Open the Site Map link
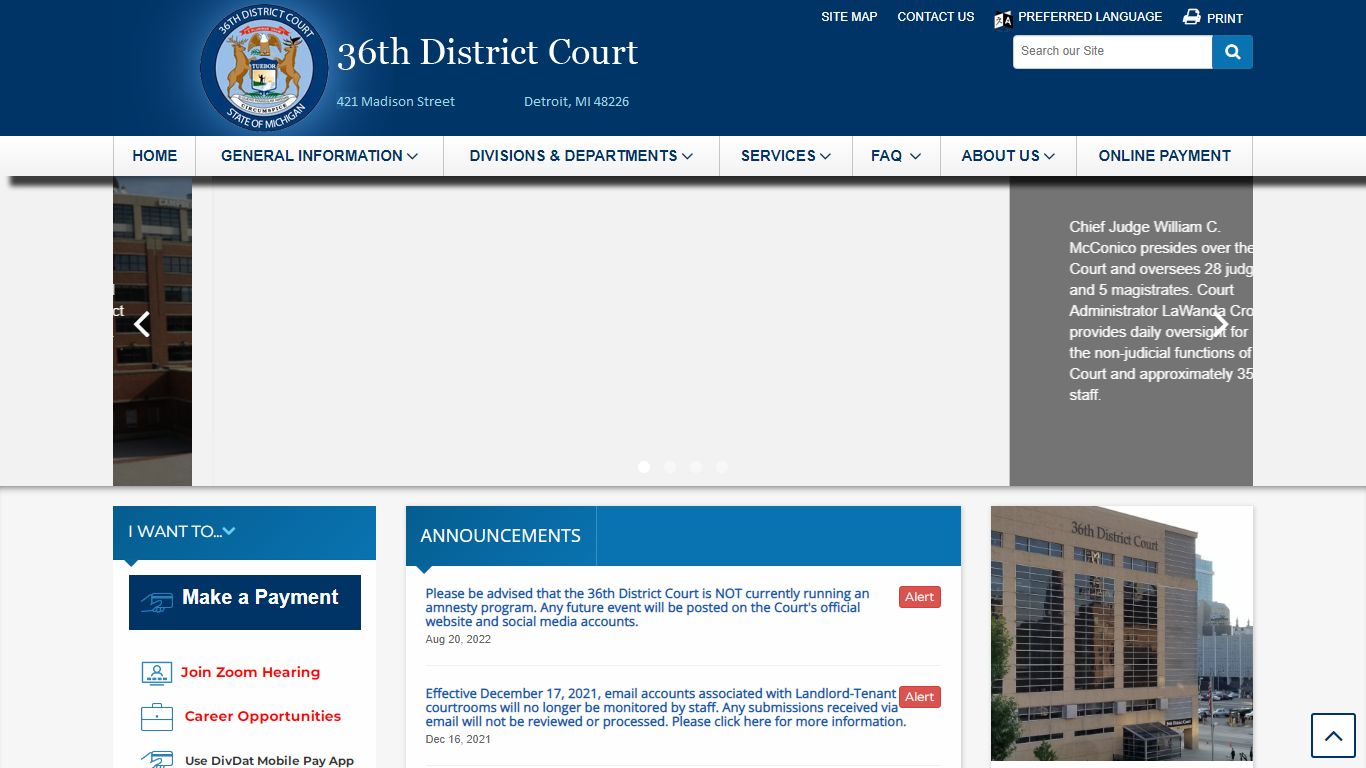 pos(849,17)
